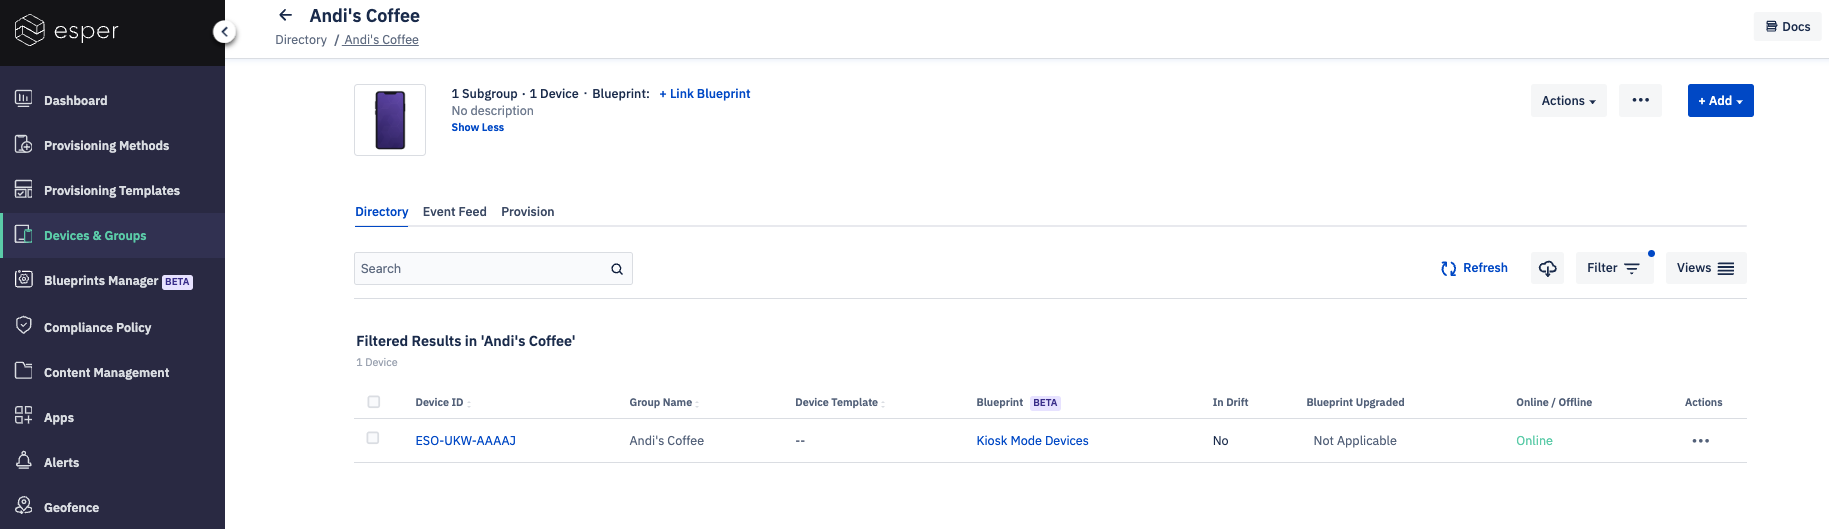Click the Provisioning Methods sidebar icon
1829x529 pixels.
[23, 144]
